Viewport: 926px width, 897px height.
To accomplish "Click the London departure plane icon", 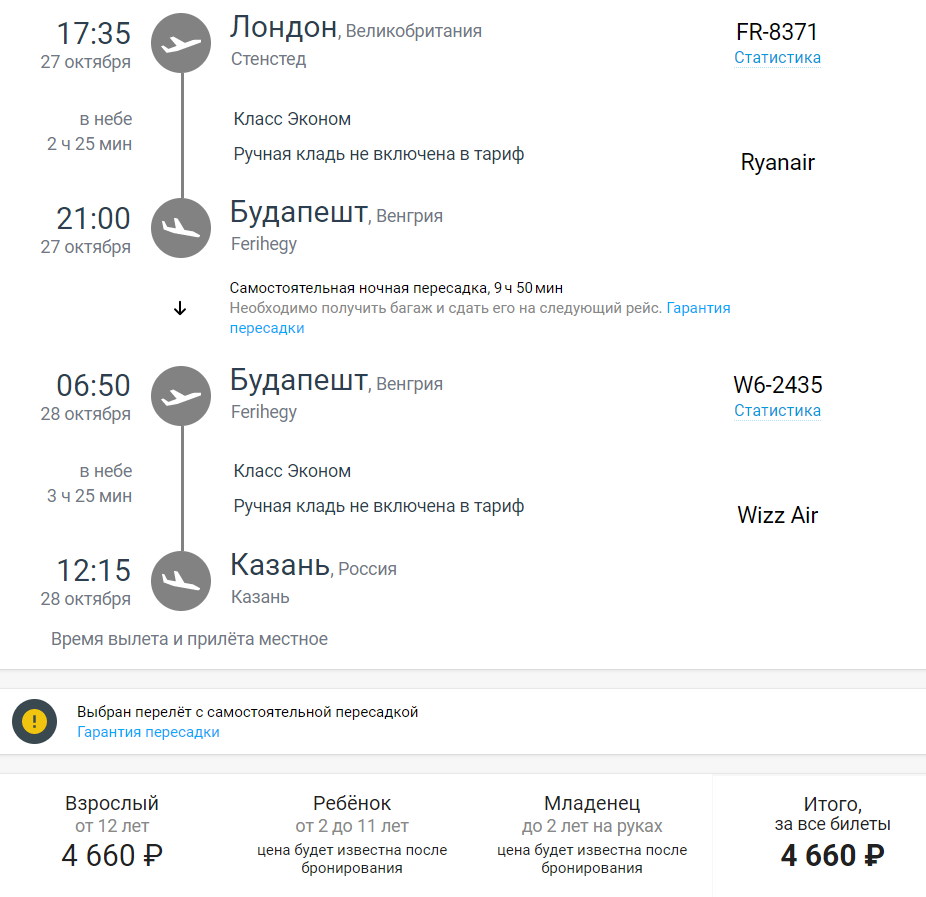I will [x=181, y=45].
